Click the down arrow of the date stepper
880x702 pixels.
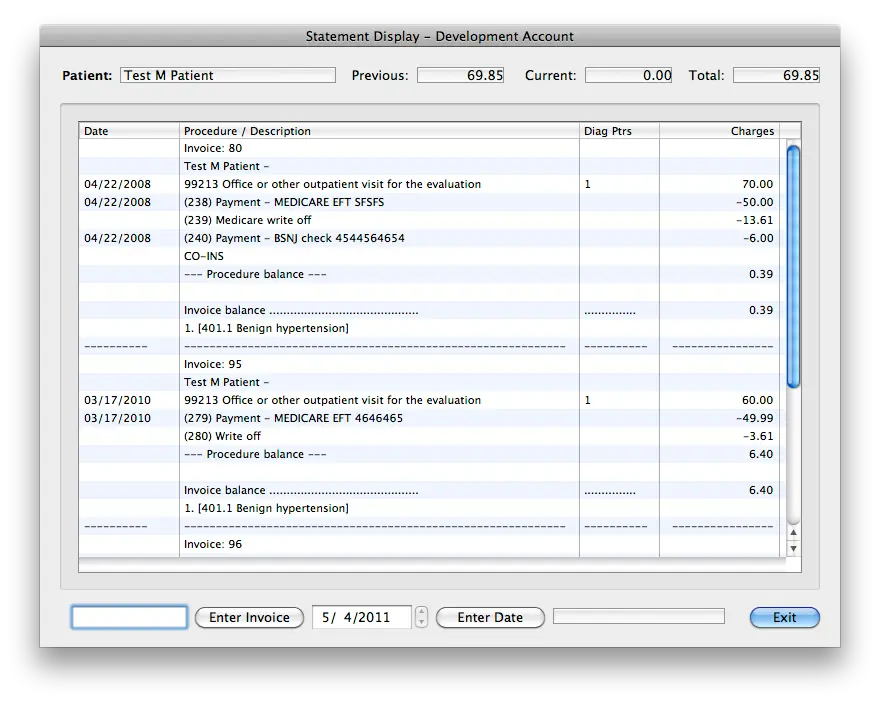click(x=420, y=623)
